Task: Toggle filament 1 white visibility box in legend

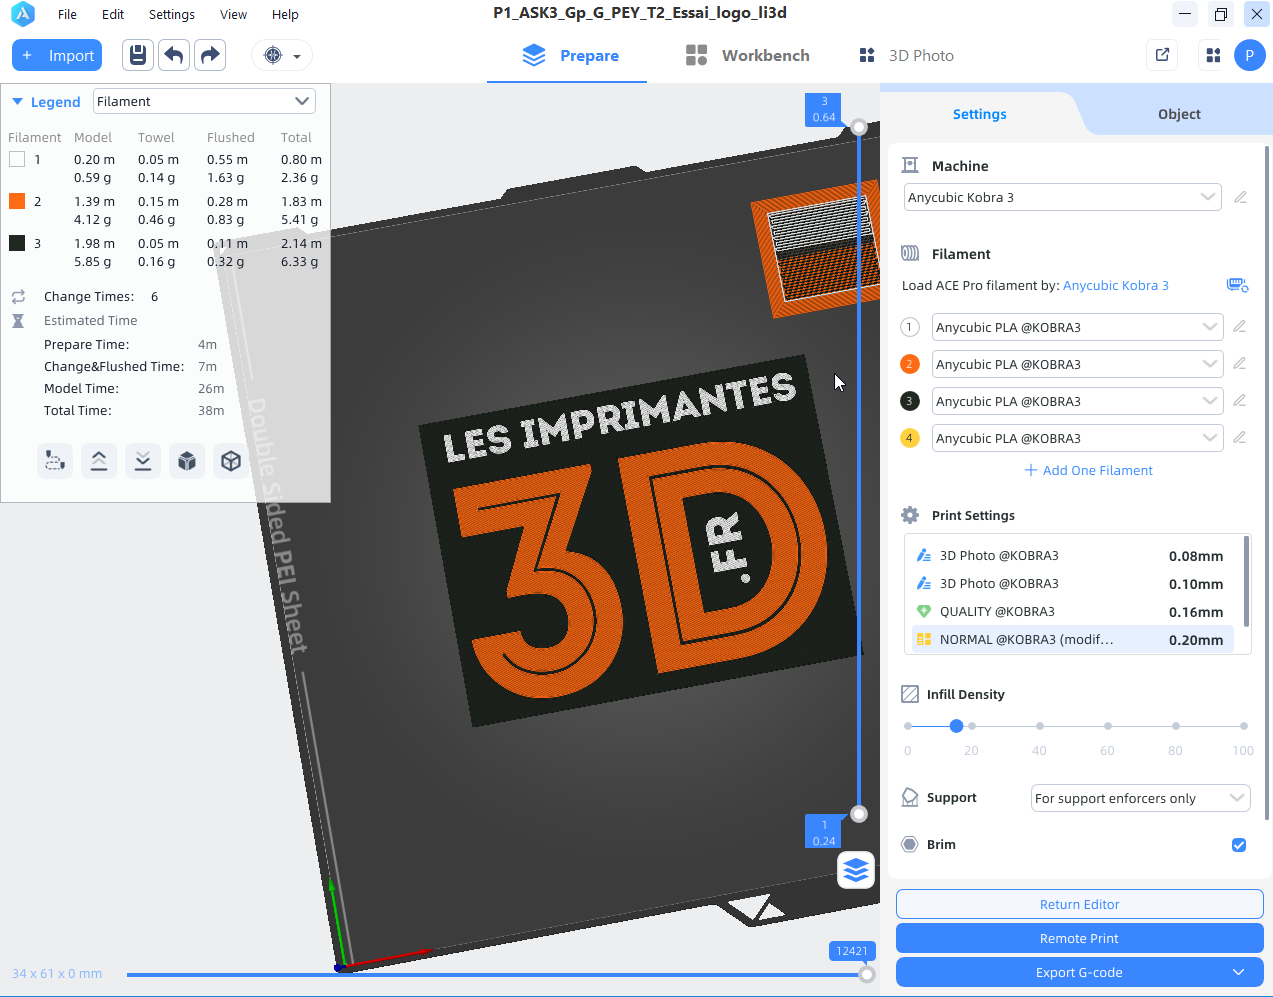Action: click(x=17, y=159)
